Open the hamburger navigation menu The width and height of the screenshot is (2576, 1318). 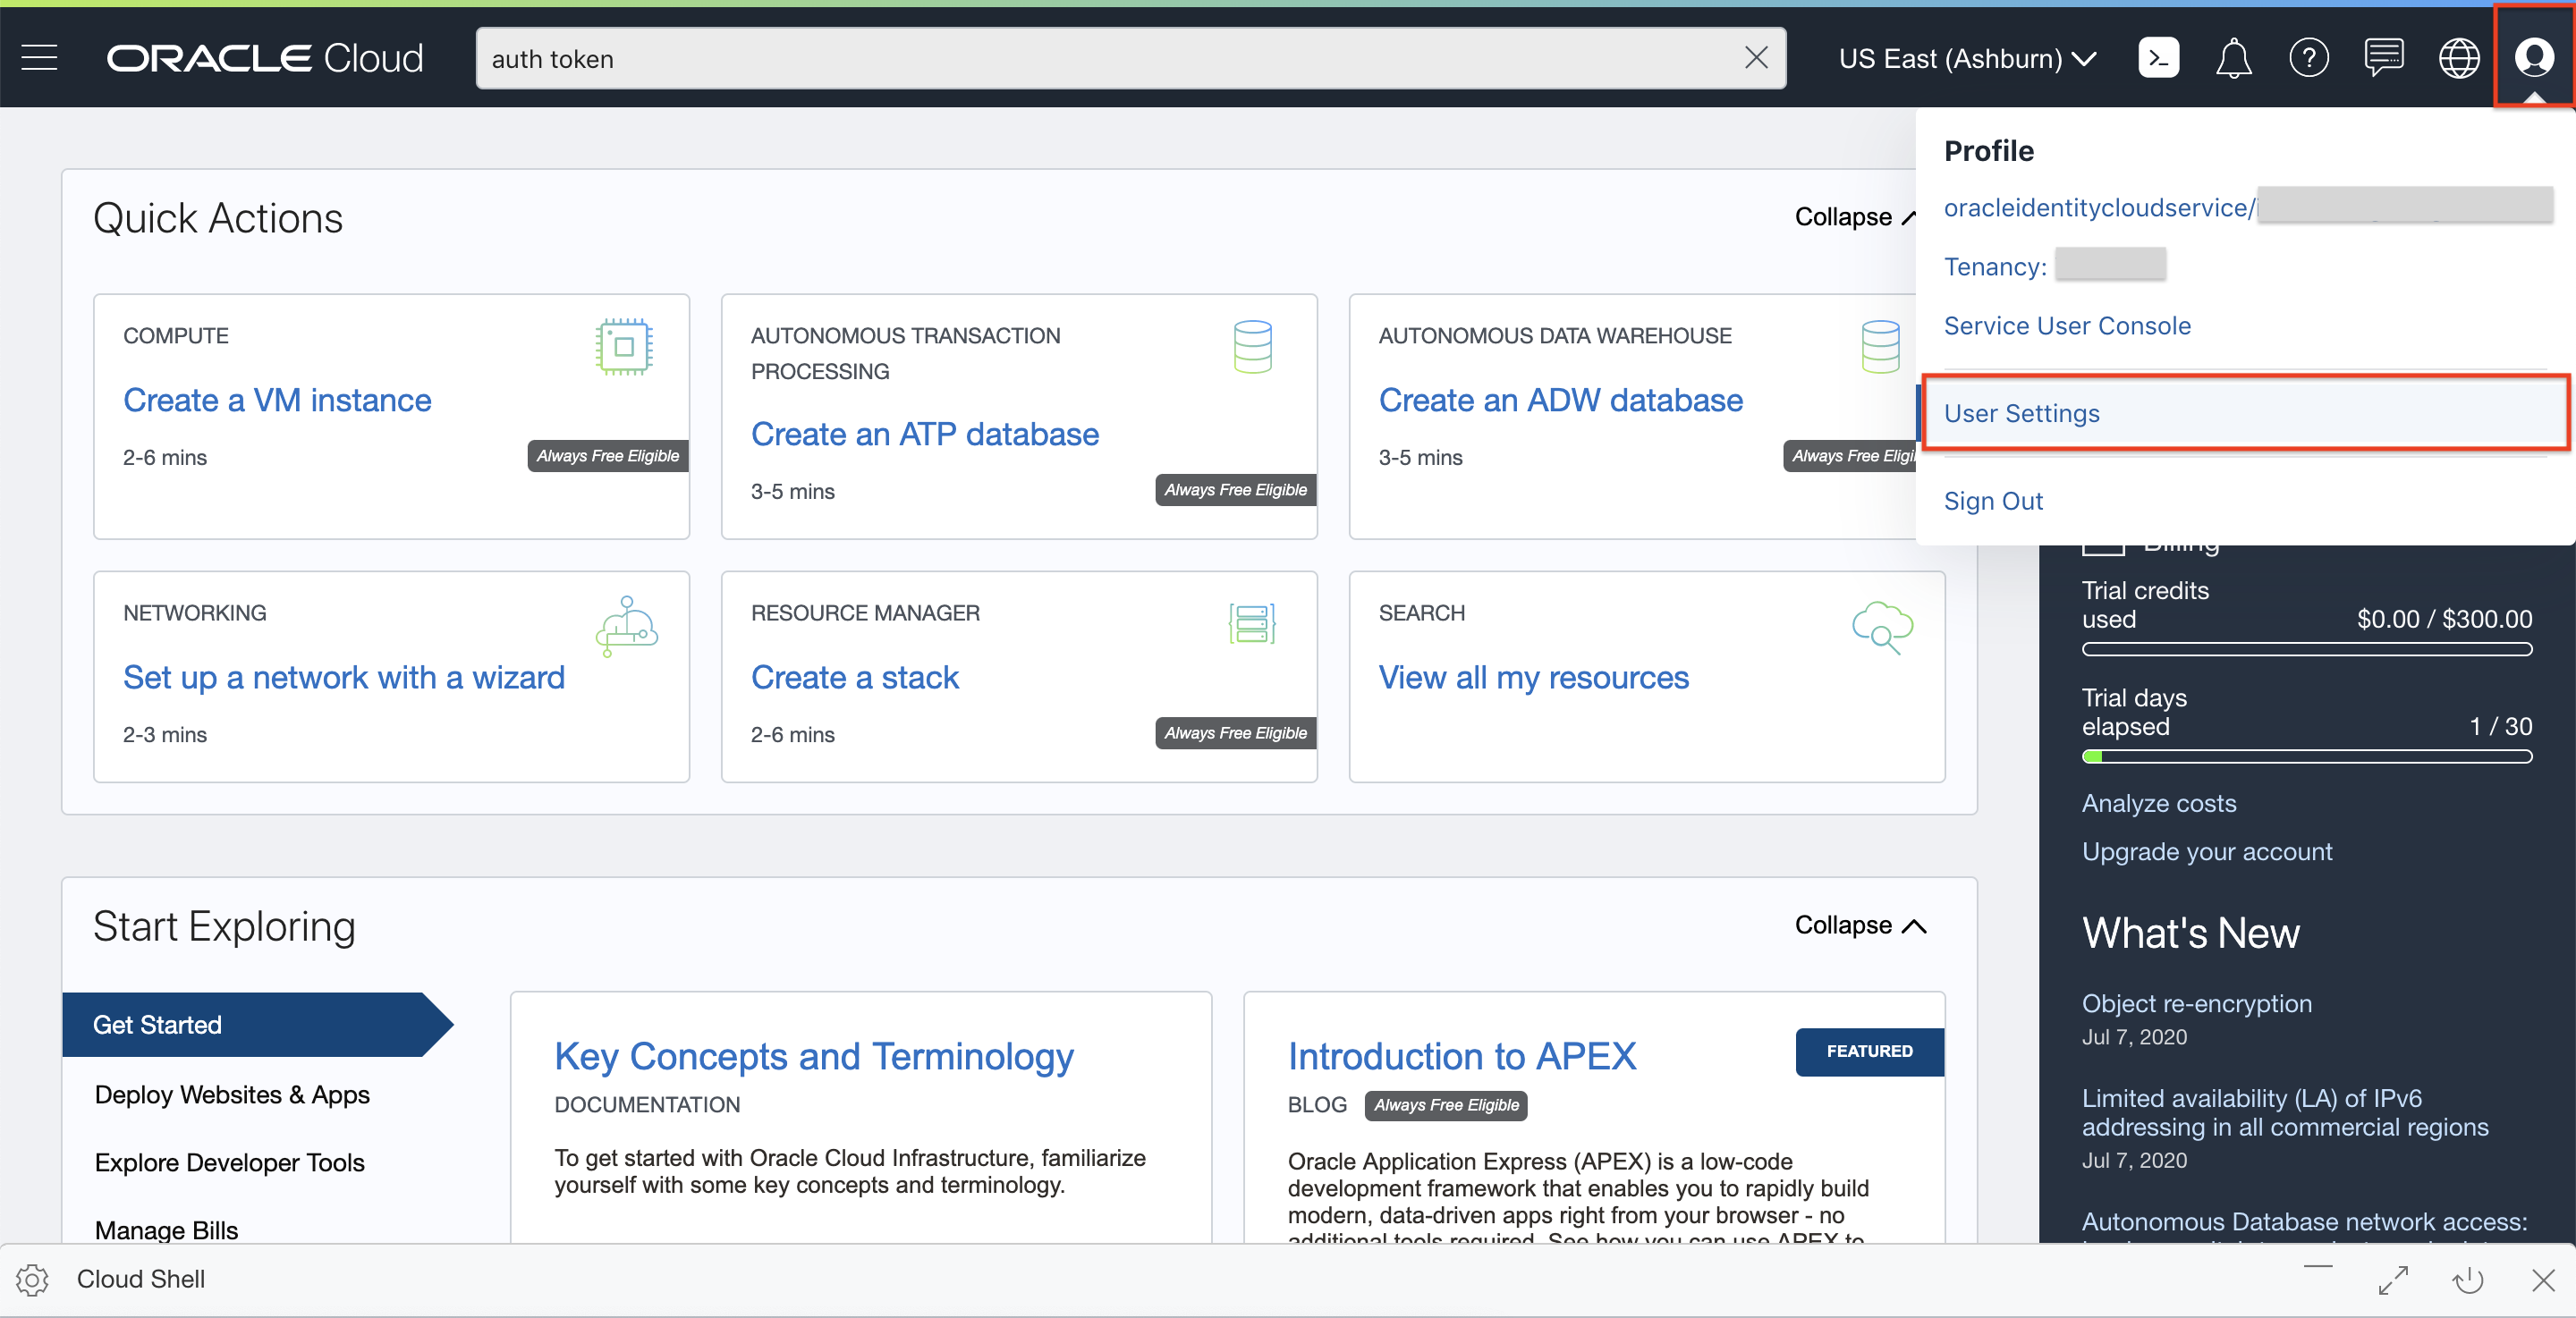pyautogui.click(x=39, y=58)
